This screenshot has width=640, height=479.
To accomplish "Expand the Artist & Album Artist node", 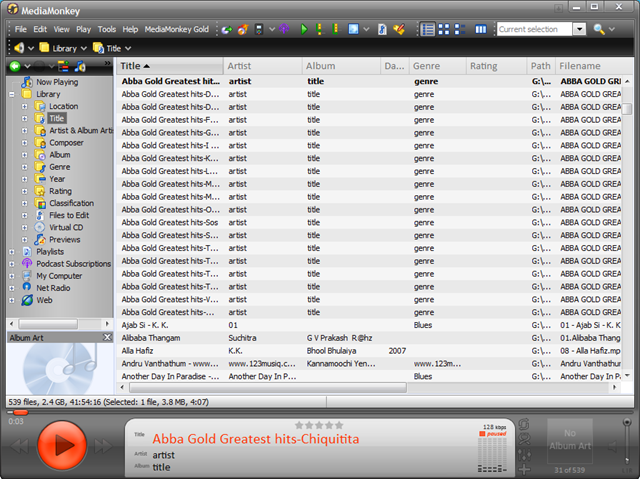I will pos(24,131).
